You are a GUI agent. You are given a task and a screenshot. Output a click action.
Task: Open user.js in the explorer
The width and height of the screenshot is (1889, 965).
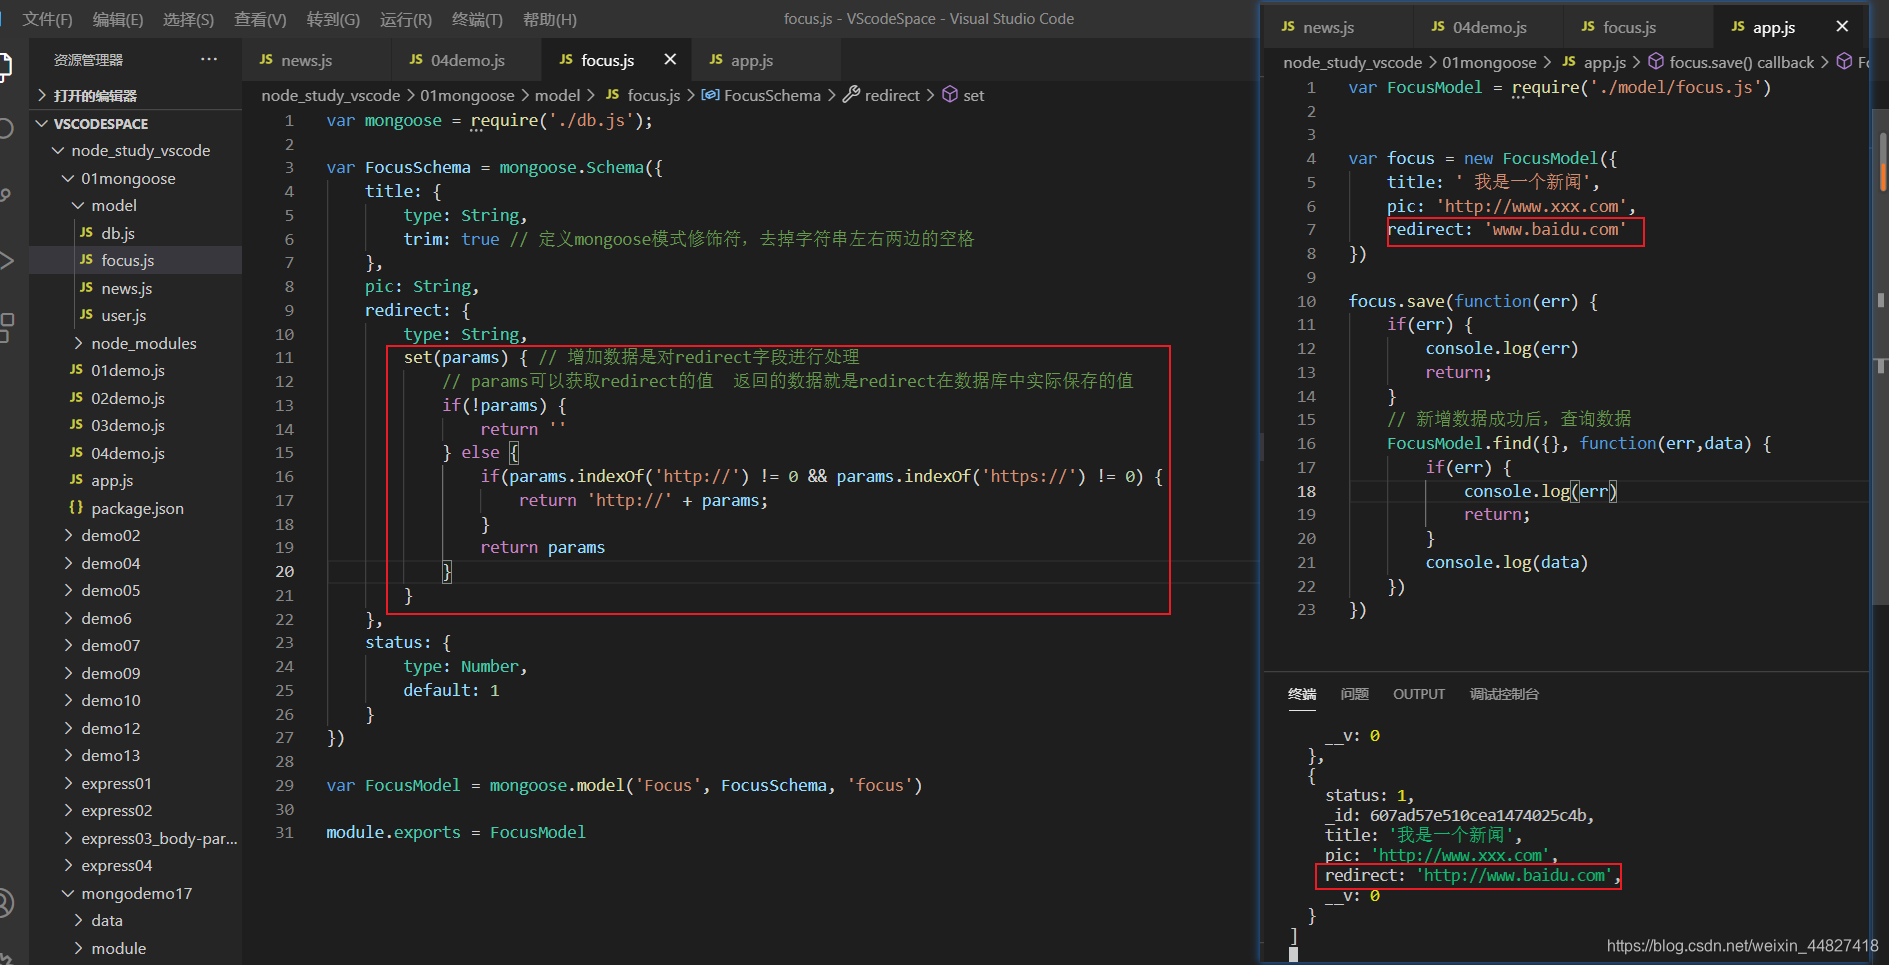point(136,315)
